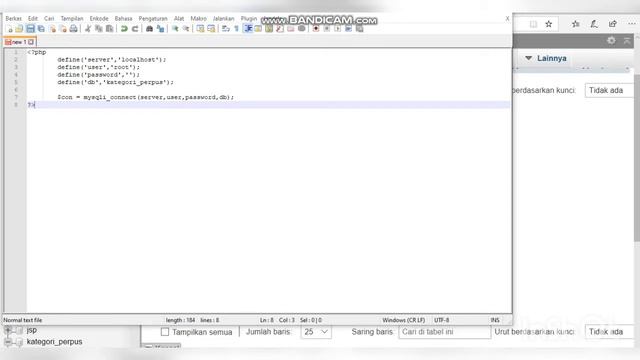640x360 pixels.
Task: Click the Copy toolbar icon
Action: point(98,29)
